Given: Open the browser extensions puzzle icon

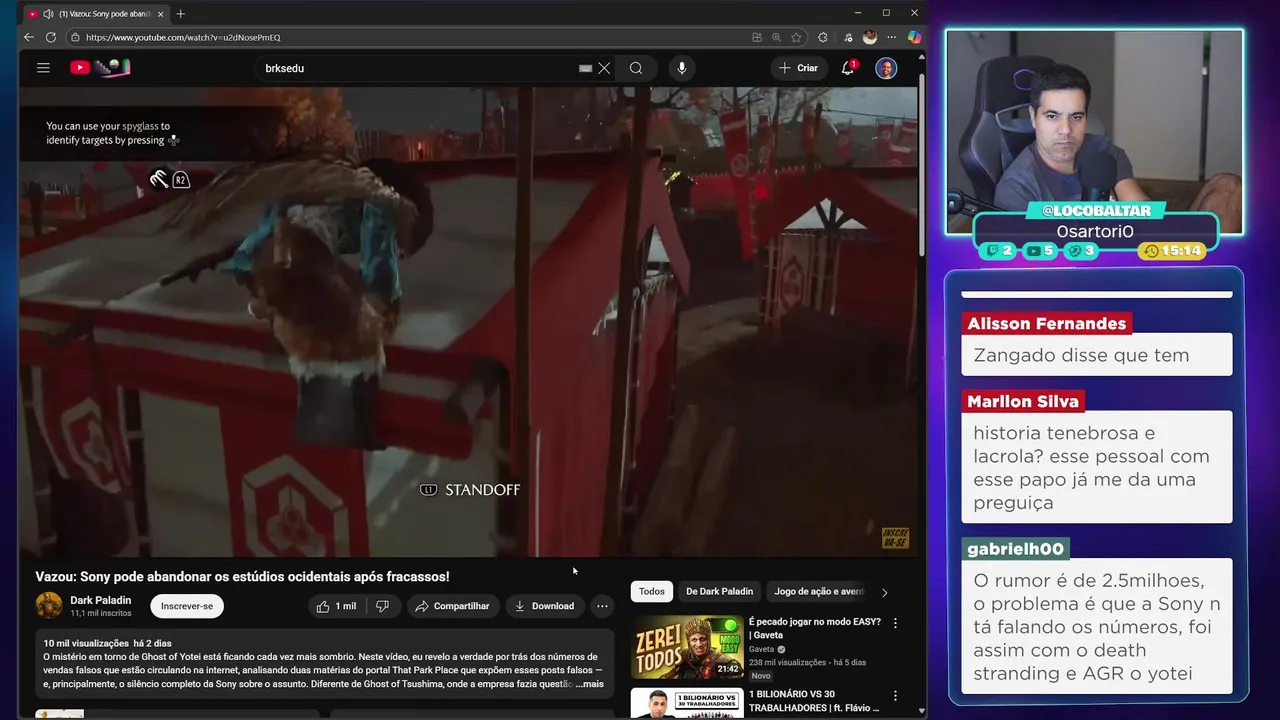Looking at the screenshot, I should coord(823,37).
